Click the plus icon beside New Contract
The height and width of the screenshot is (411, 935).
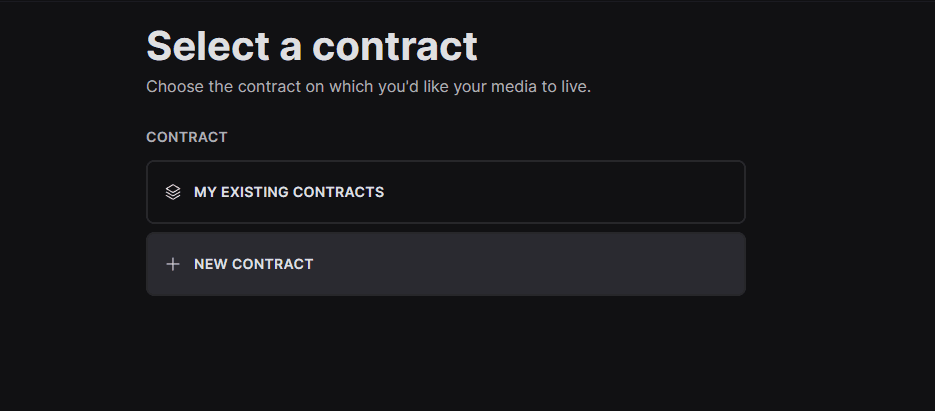(x=173, y=264)
